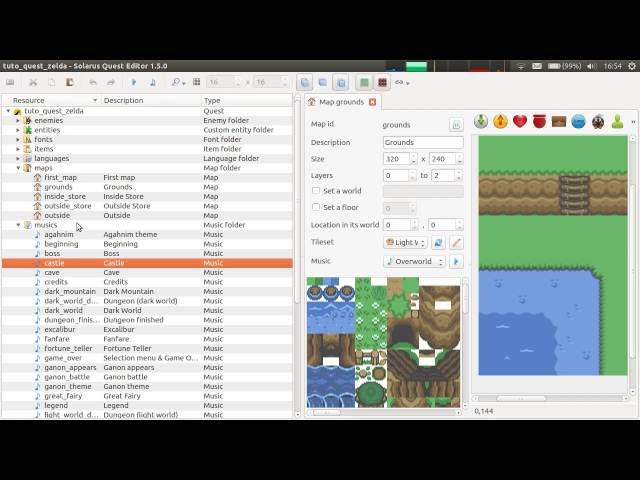Click the Undo arrow icon
The height and width of the screenshot is (480, 640).
point(93,82)
